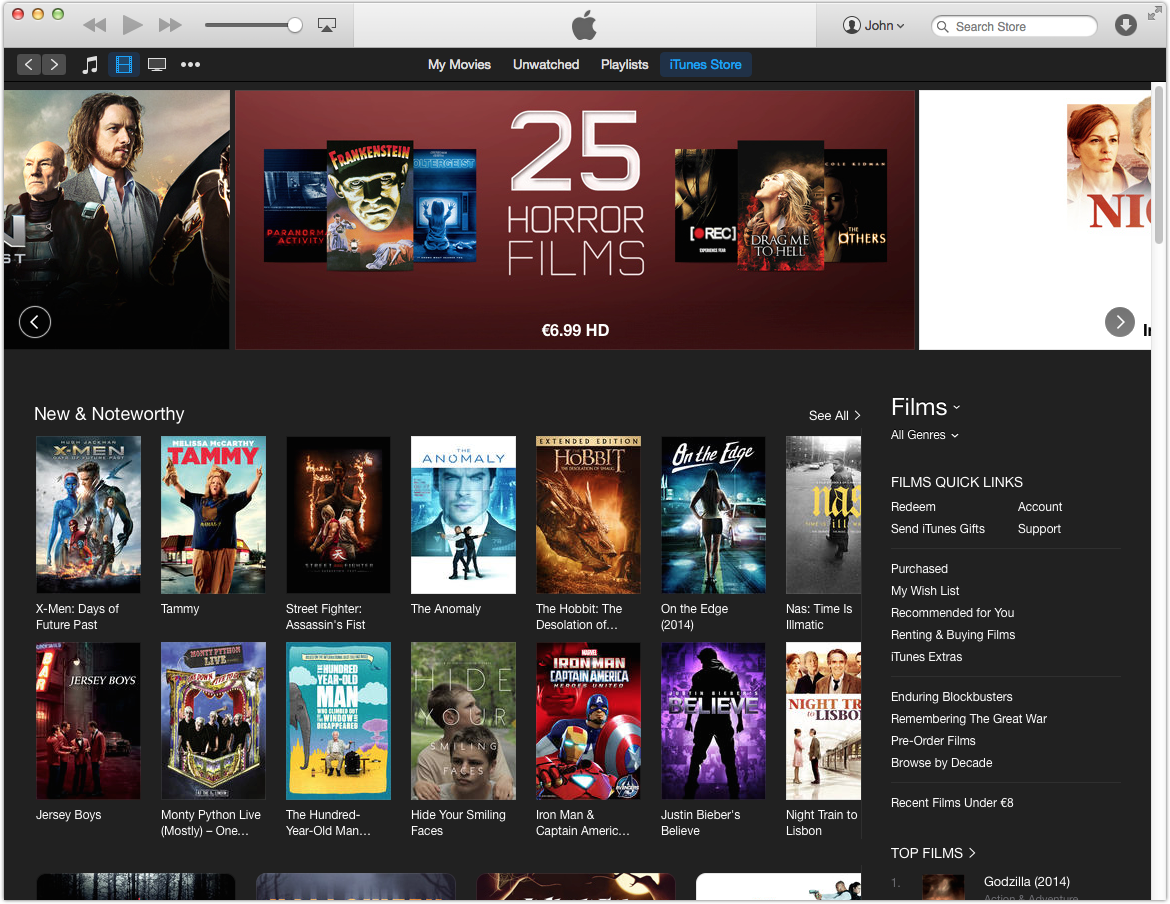Open the Purchased link
The height and width of the screenshot is (904, 1170).
919,568
